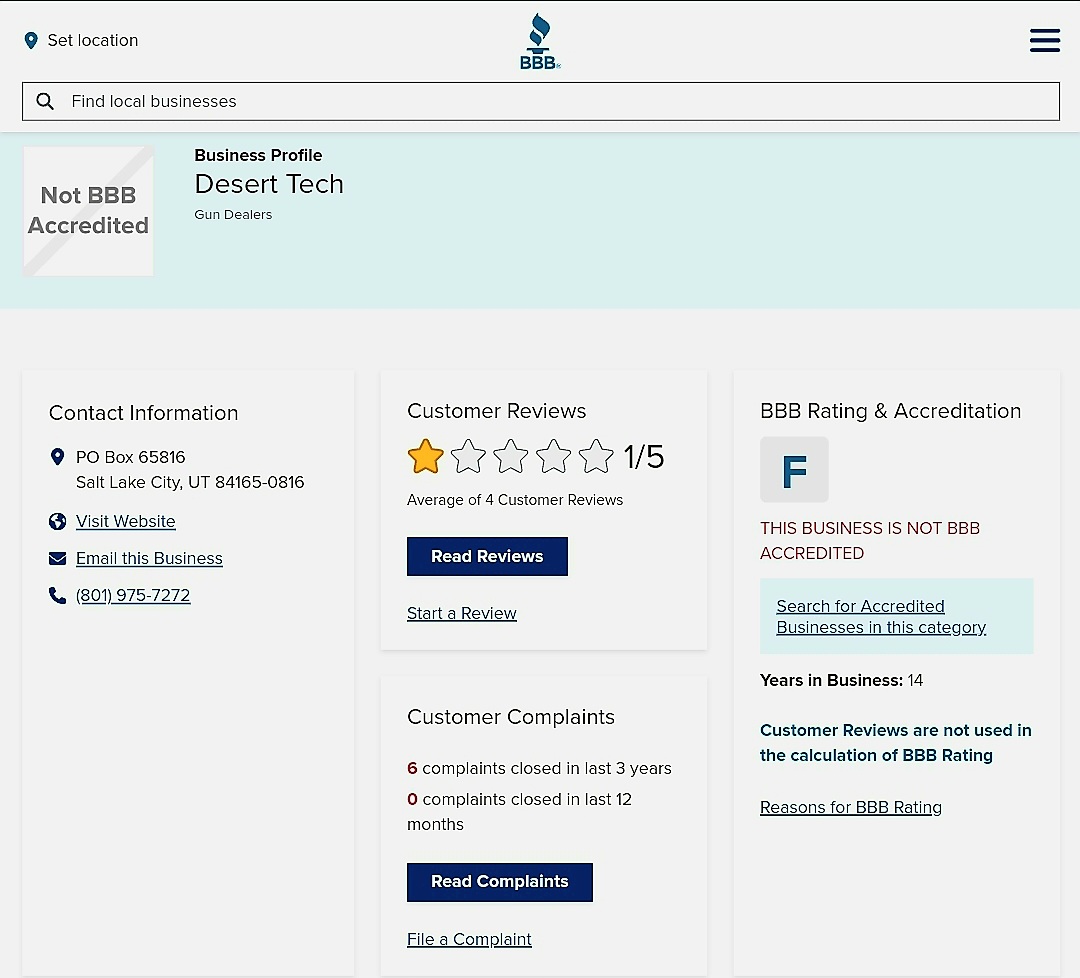Click the Desert Tech business name
This screenshot has width=1080, height=978.
(269, 184)
